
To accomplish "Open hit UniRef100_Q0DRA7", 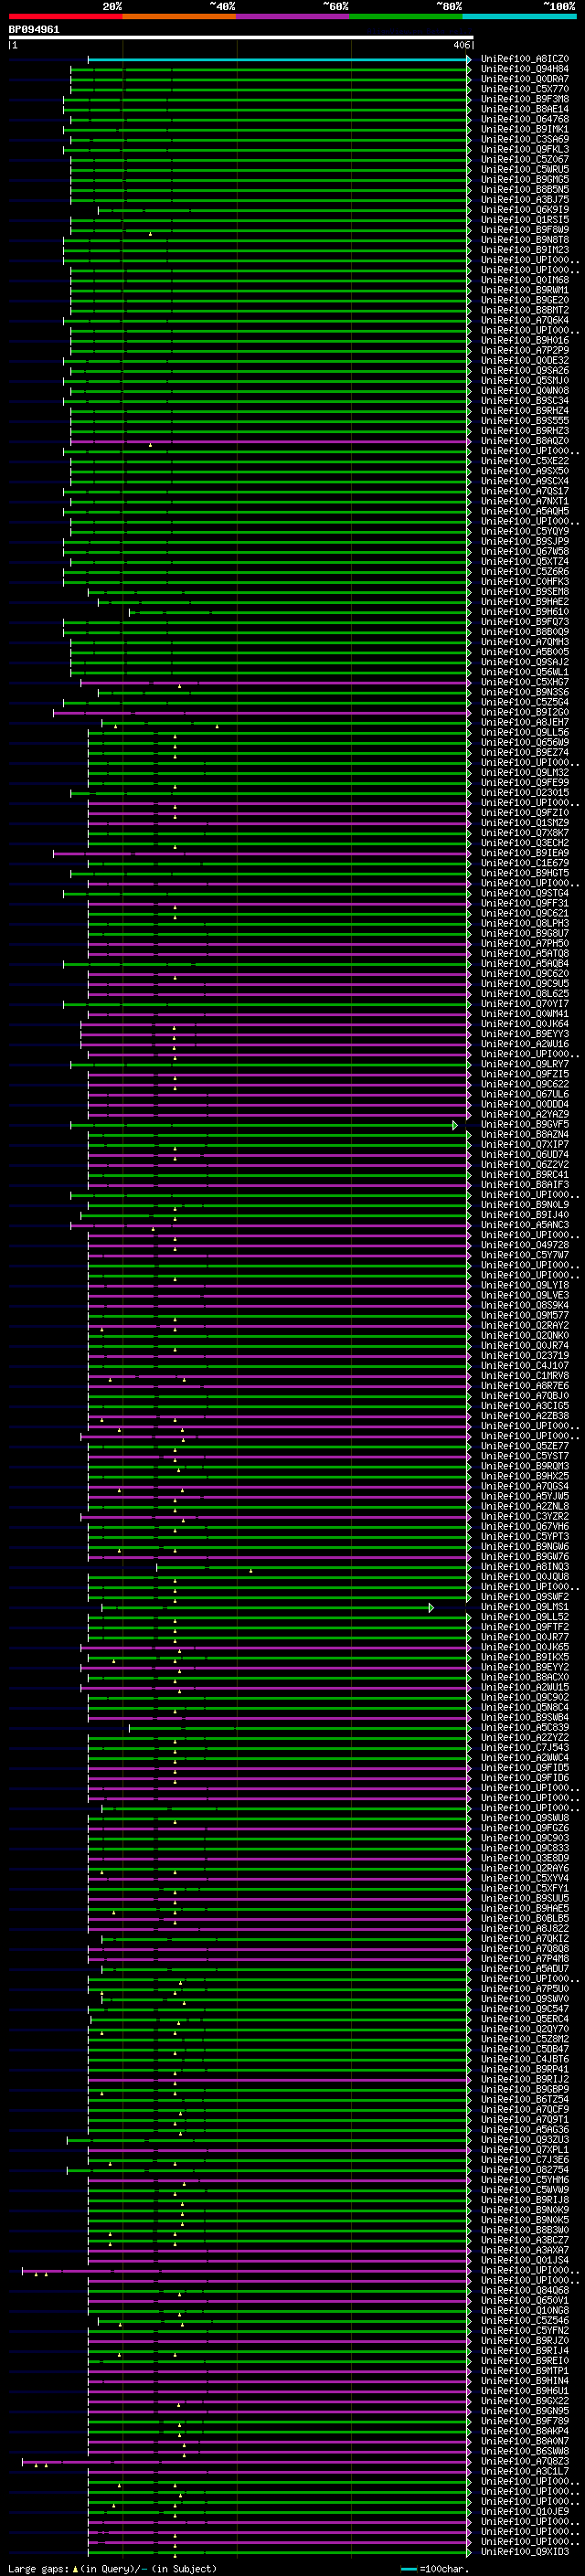I will click(525, 79).
